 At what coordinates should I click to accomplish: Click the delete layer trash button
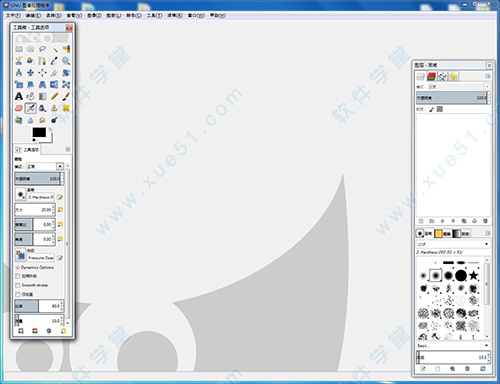(485, 221)
